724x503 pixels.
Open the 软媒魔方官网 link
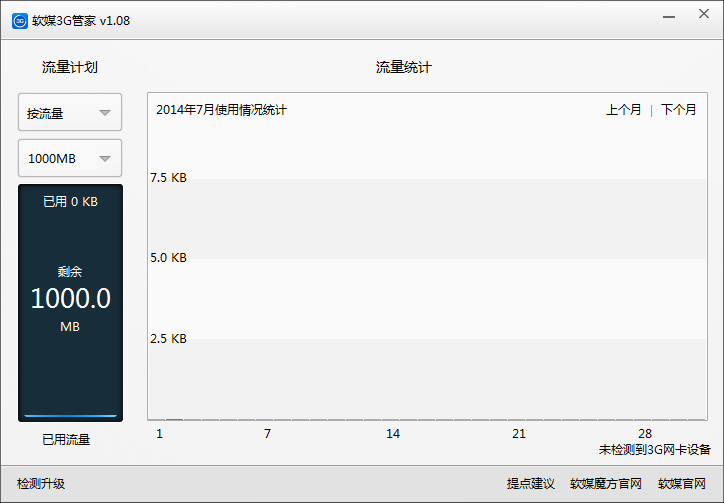point(606,484)
